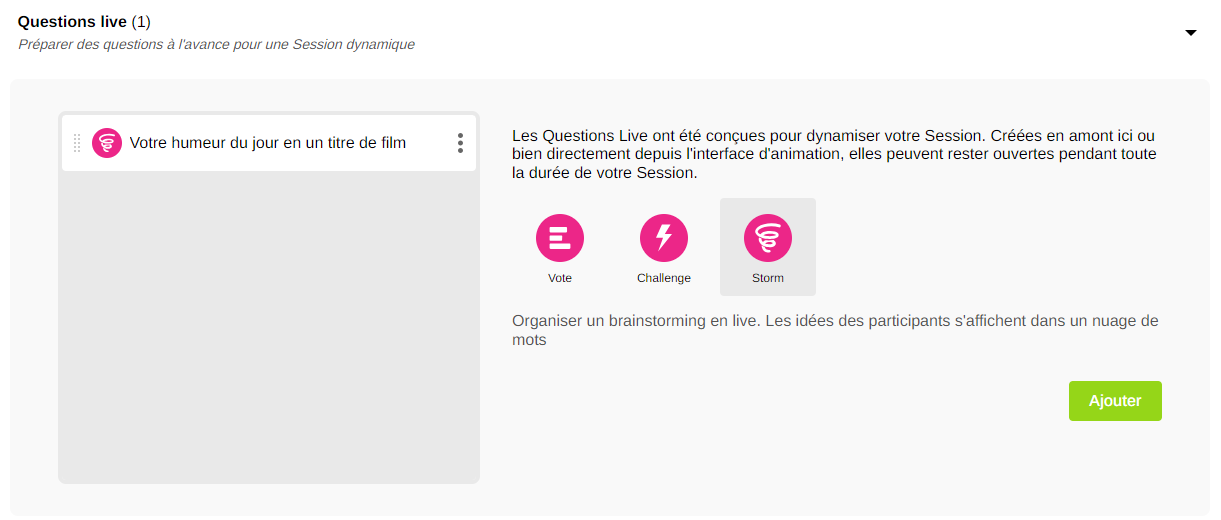Click the subtitle "Préparer des questions à l'avance"
The image size is (1221, 520).
tap(216, 44)
